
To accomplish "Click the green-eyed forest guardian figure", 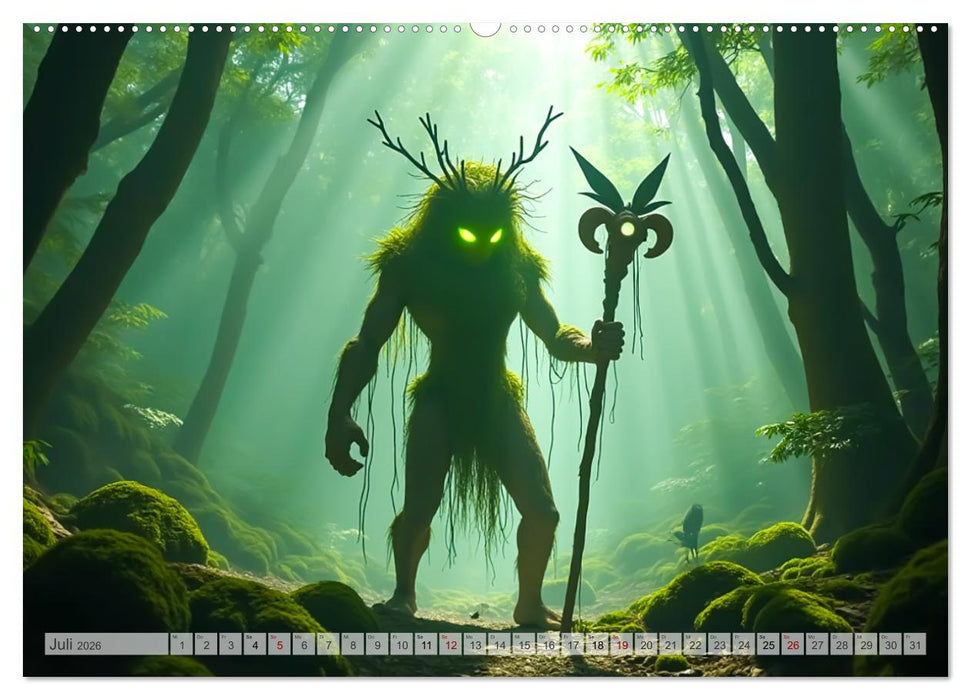I will (x=460, y=350).
